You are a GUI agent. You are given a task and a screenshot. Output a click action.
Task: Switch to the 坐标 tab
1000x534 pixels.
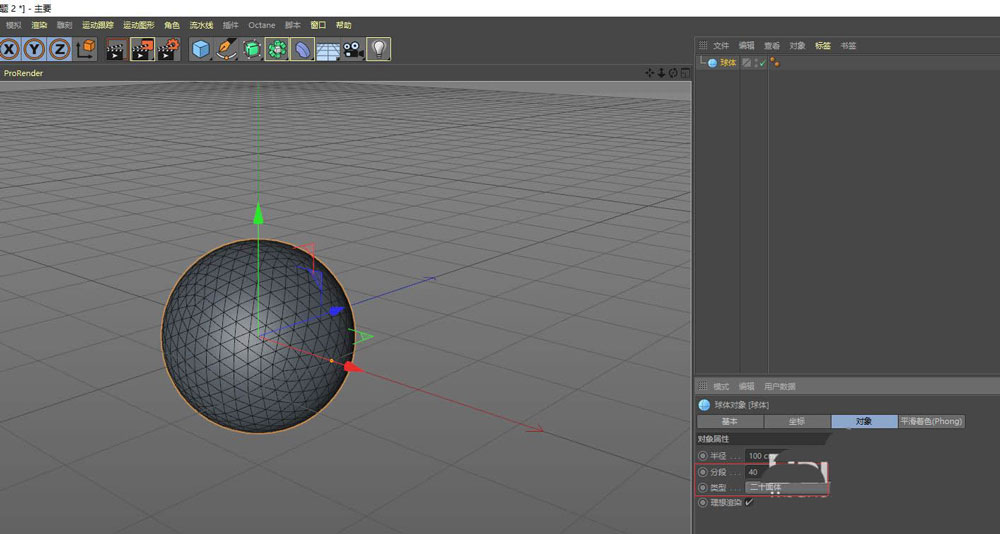(x=797, y=422)
